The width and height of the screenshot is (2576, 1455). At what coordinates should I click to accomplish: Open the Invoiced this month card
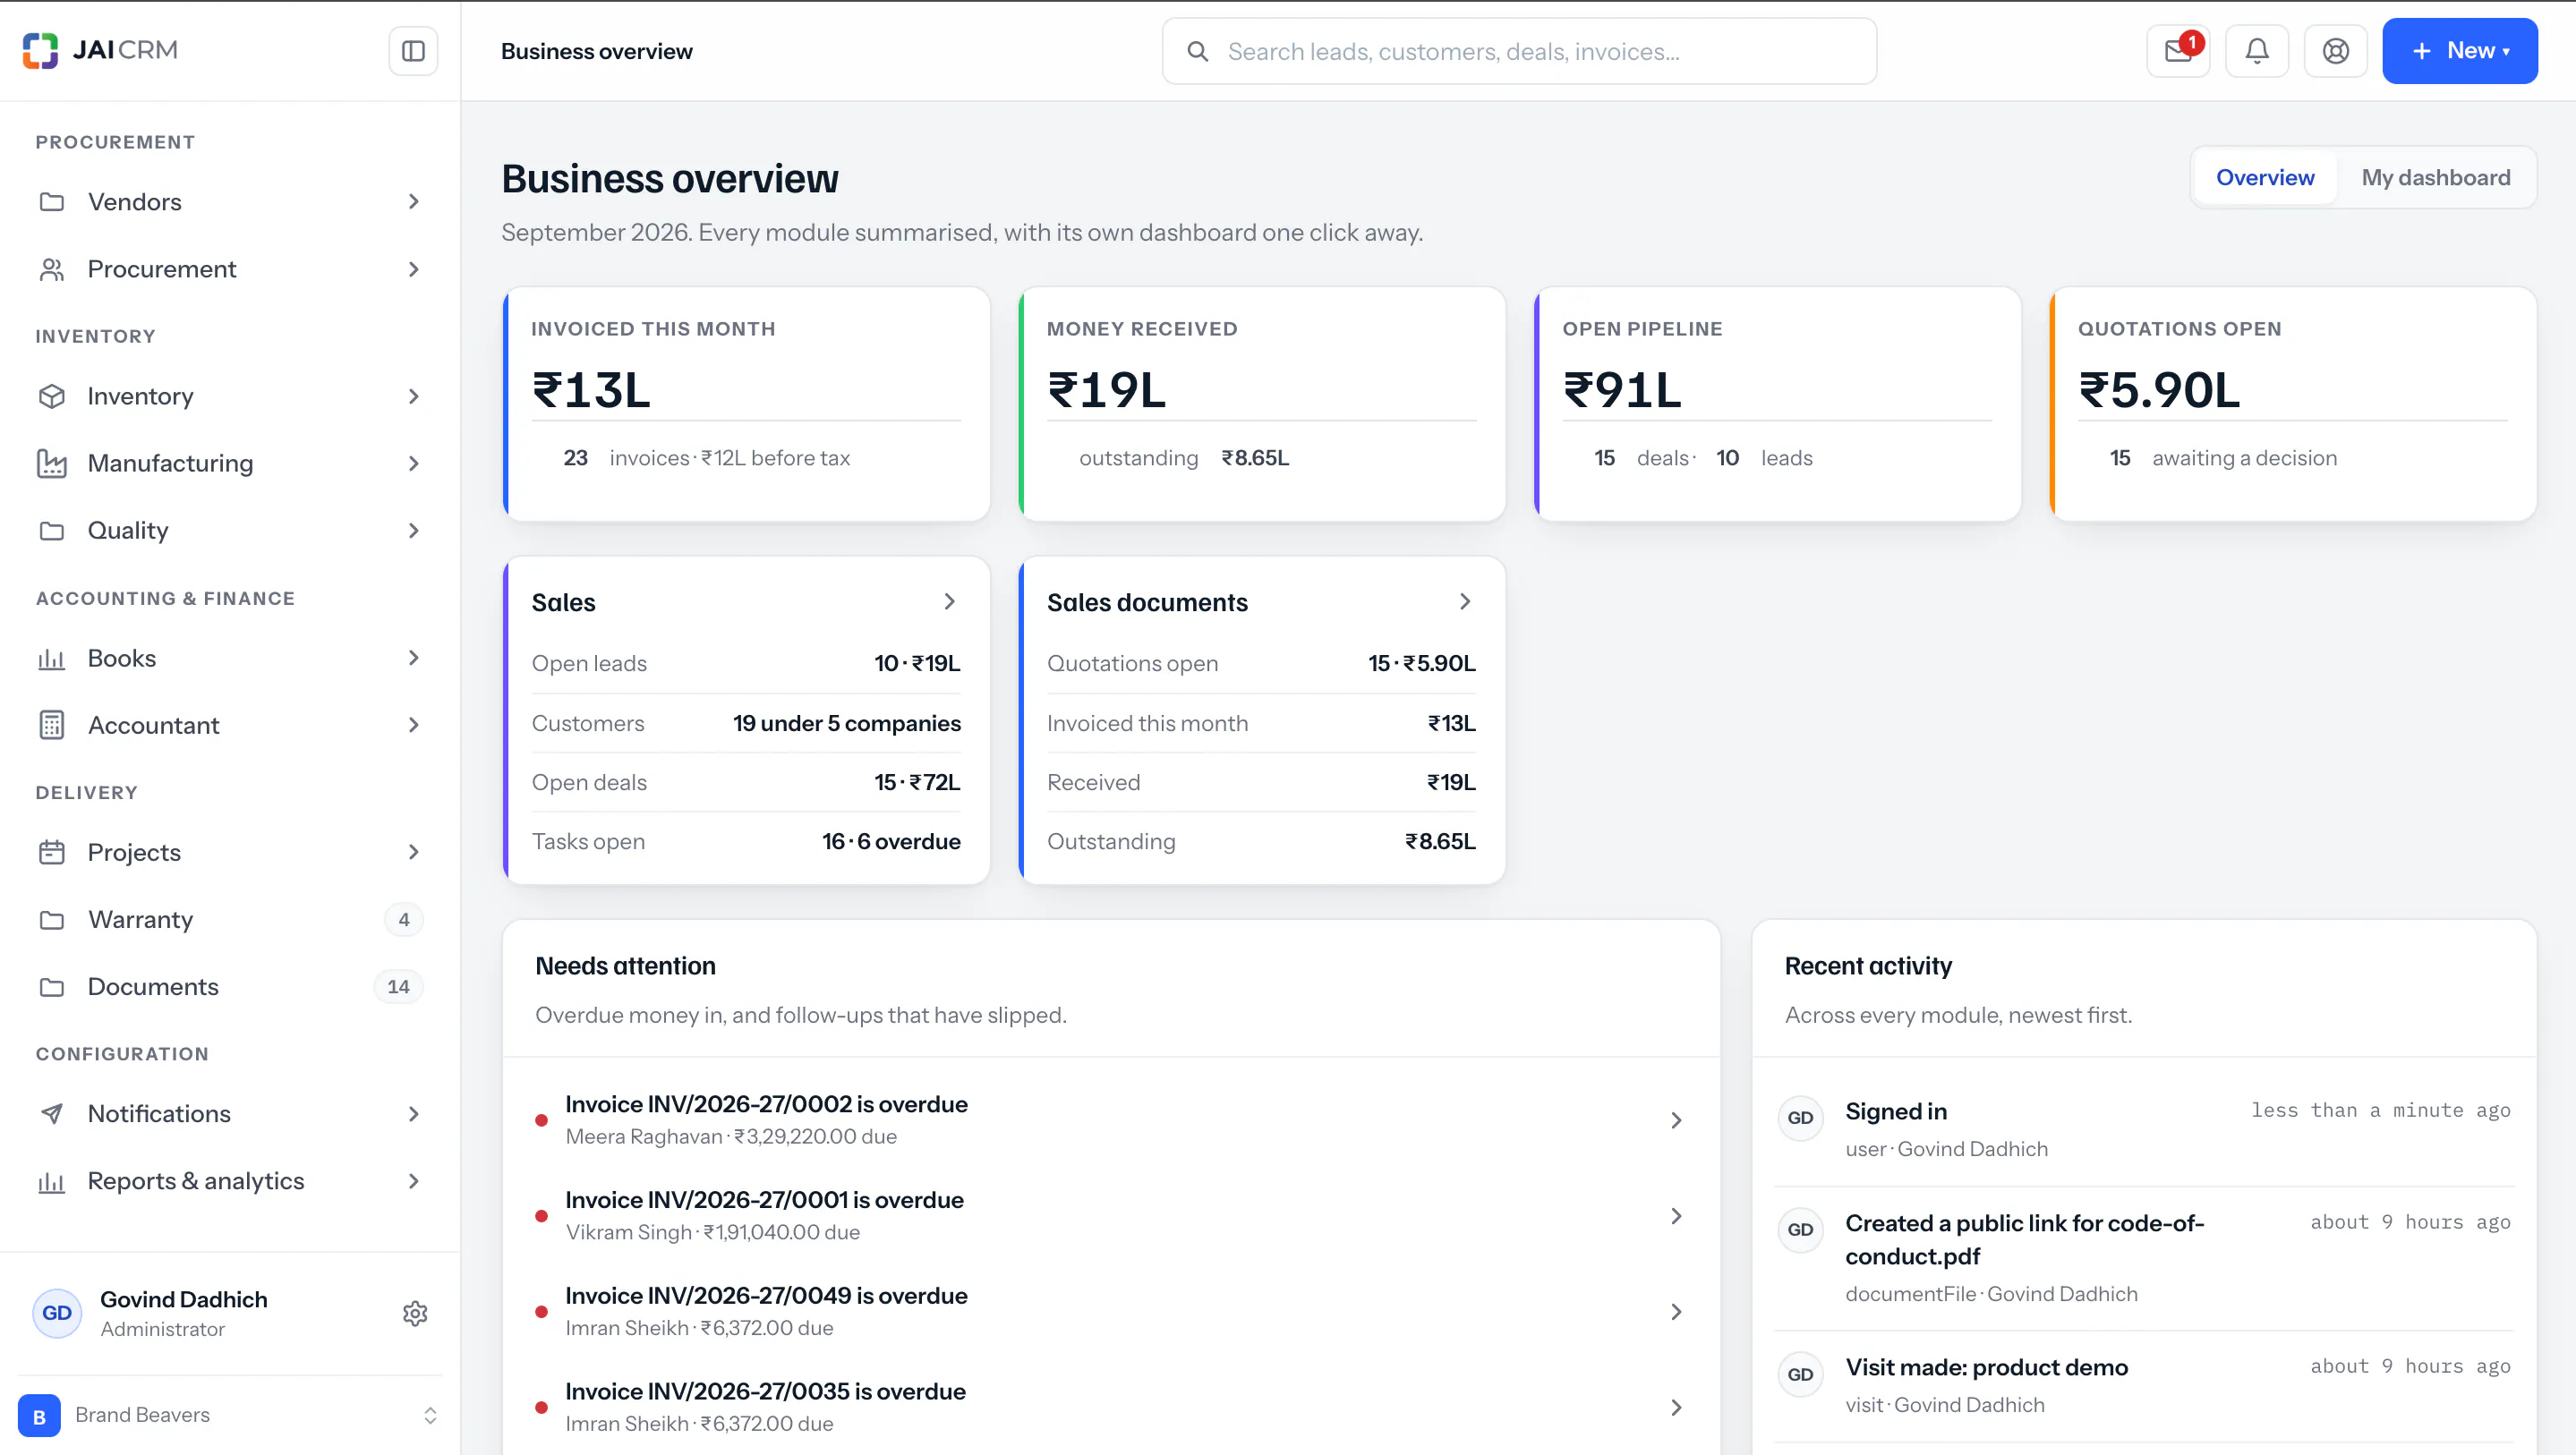[x=746, y=404]
